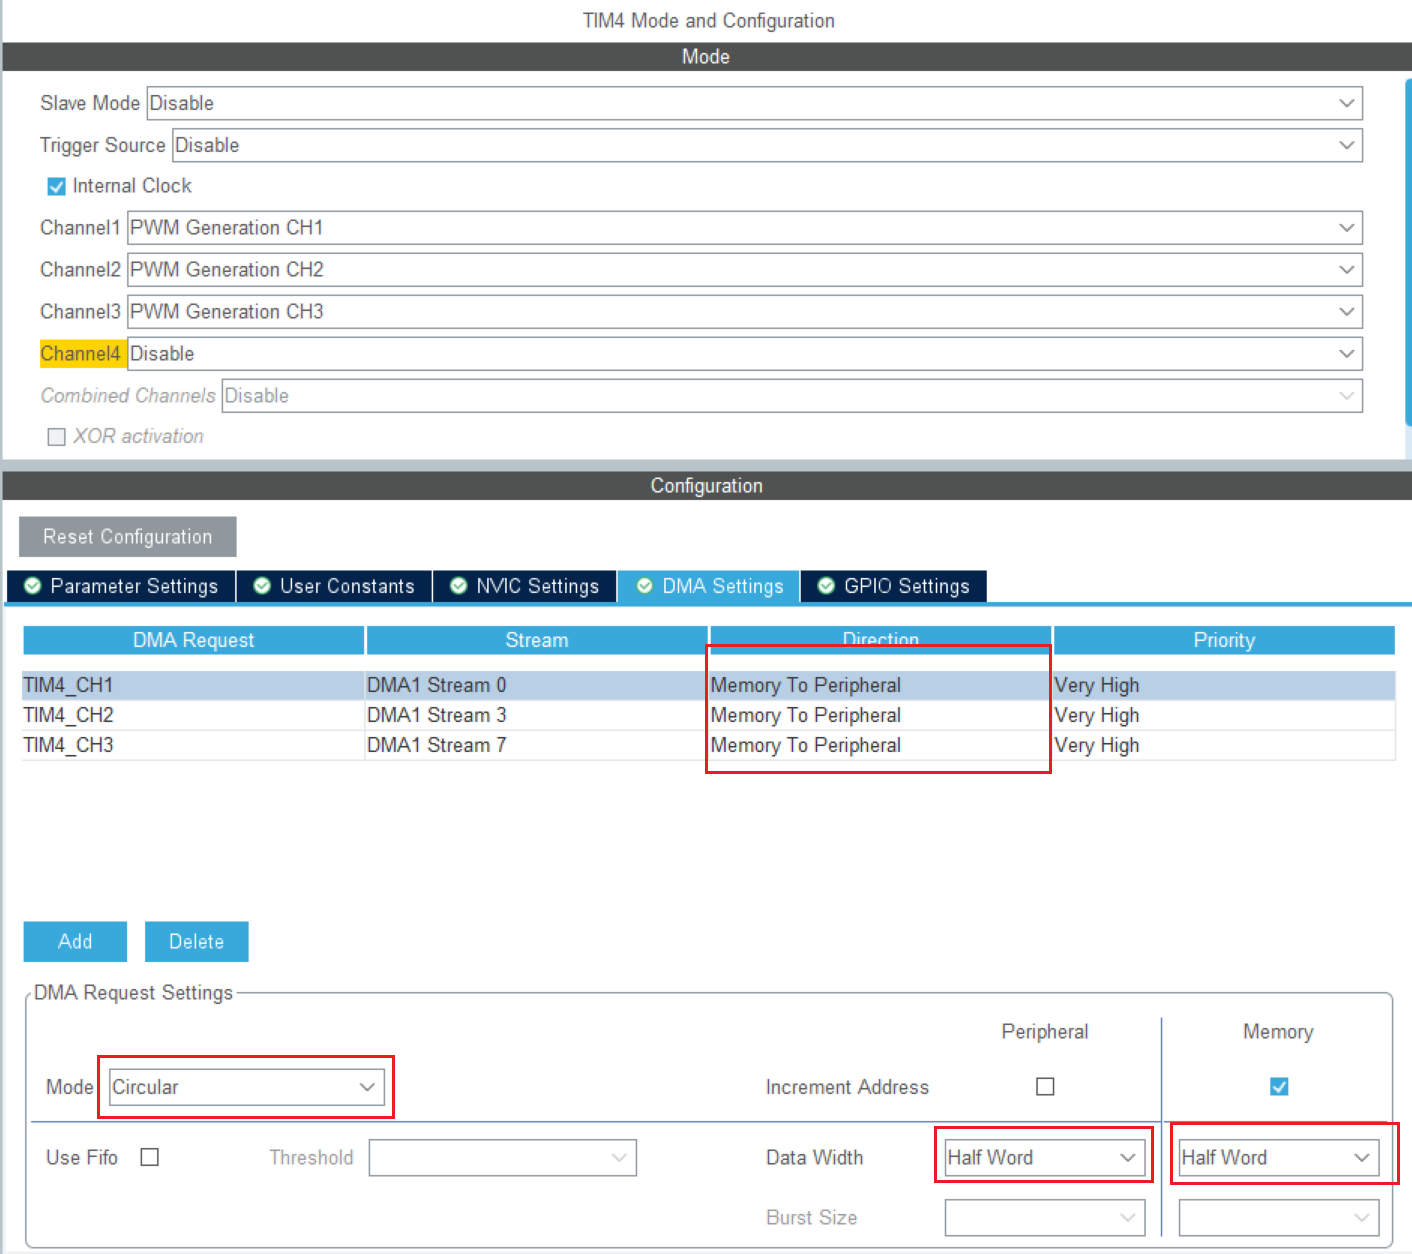The image size is (1412, 1254).
Task: Click the DMA1 Stream 7 cell
Action: (537, 745)
